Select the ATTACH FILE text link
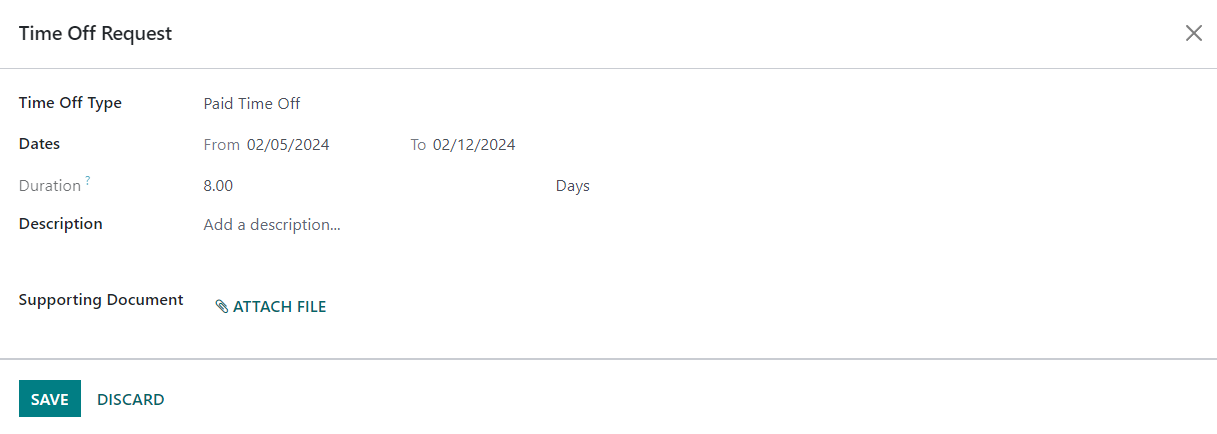 pyautogui.click(x=280, y=307)
